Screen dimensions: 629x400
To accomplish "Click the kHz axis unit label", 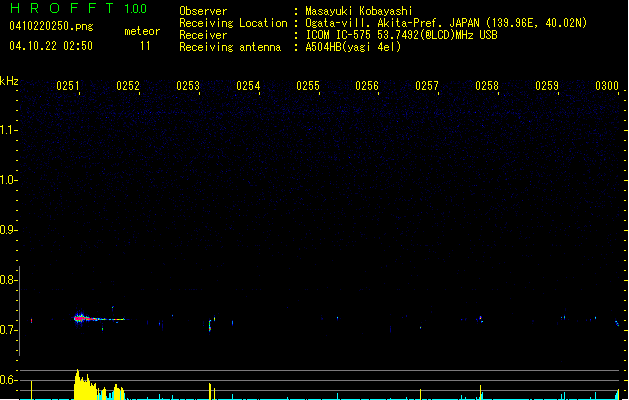I will pyautogui.click(x=9, y=81).
